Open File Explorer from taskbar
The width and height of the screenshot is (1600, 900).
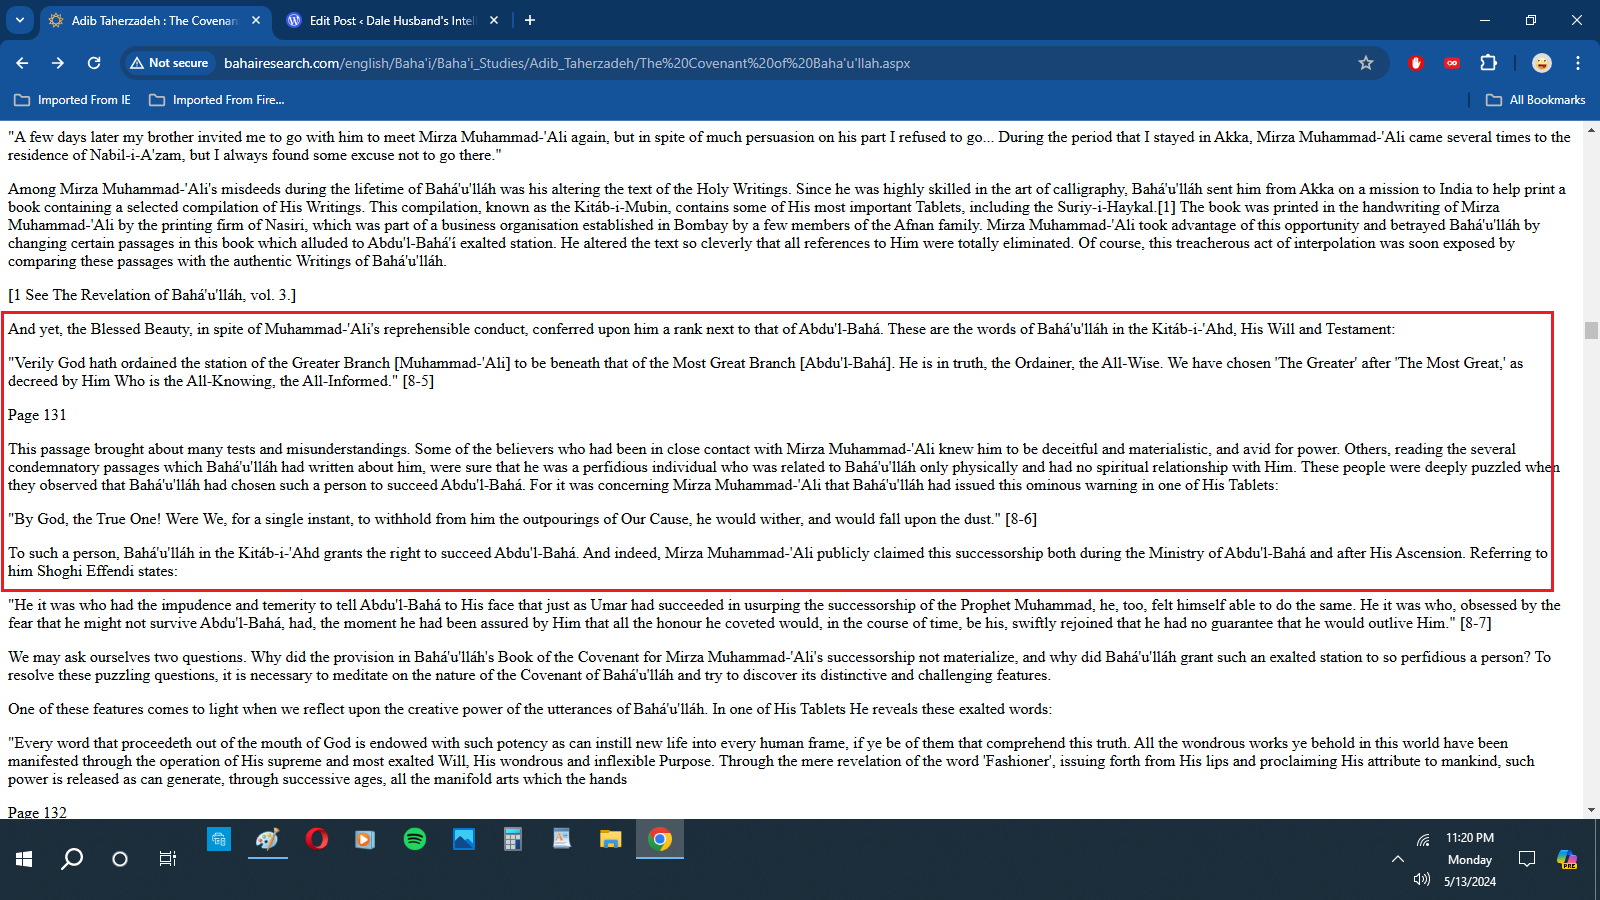pyautogui.click(x=610, y=839)
